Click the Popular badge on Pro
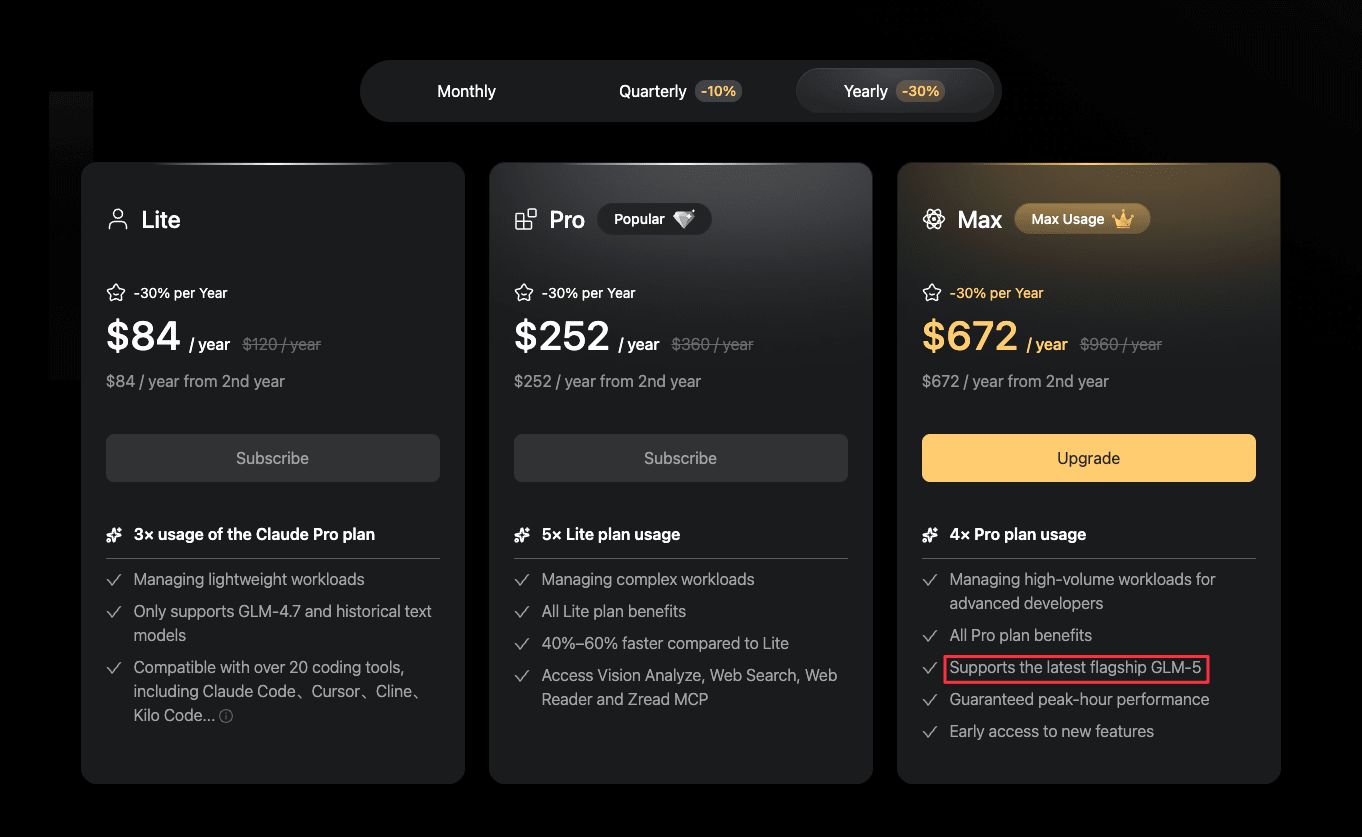 tap(640, 219)
